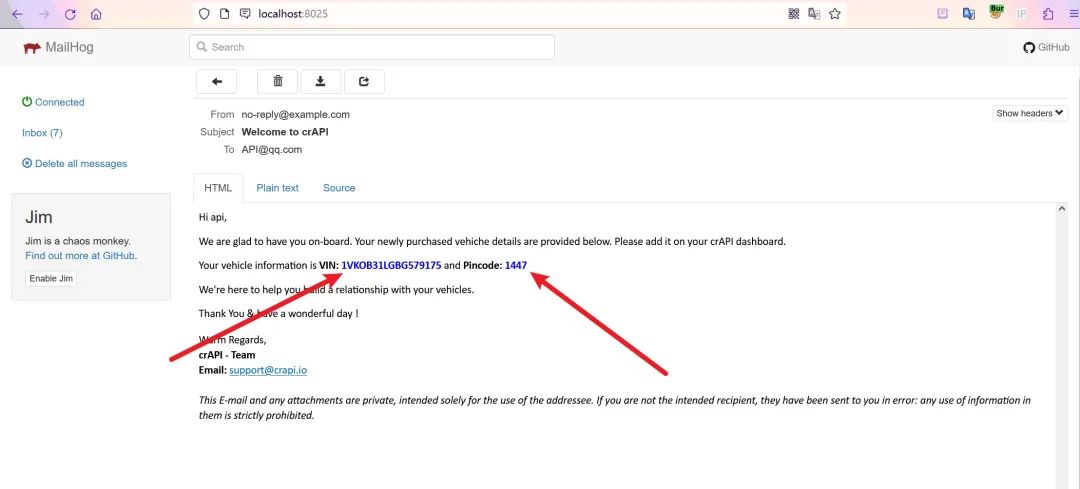Click the IP extension icon
The width and height of the screenshot is (1080, 489).
point(1021,14)
